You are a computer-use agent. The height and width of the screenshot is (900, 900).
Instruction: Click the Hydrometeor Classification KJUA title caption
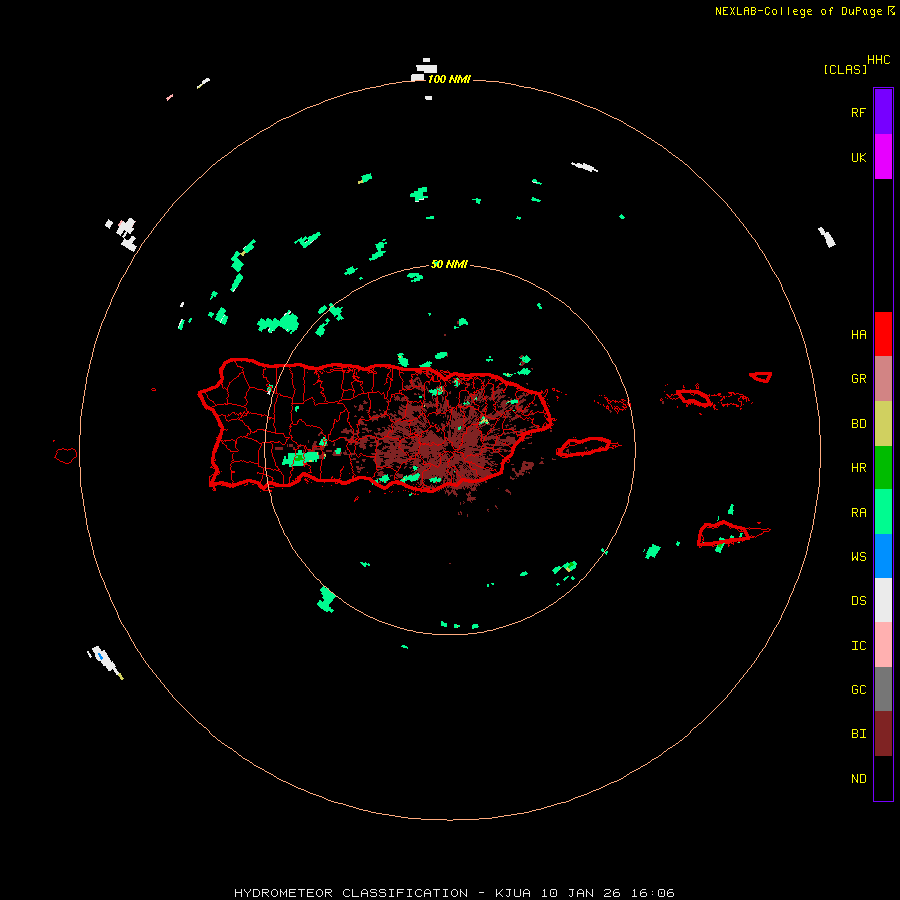pyautogui.click(x=454, y=893)
